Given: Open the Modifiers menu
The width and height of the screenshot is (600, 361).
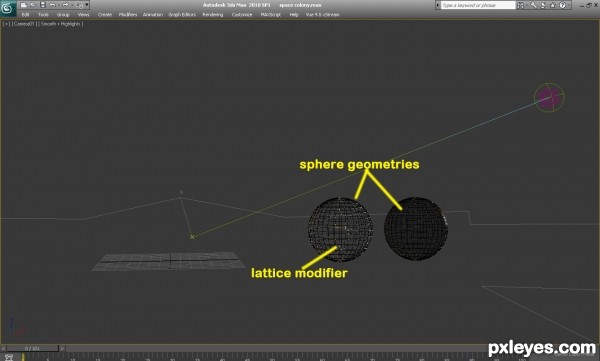Looking at the screenshot, I should (128, 15).
